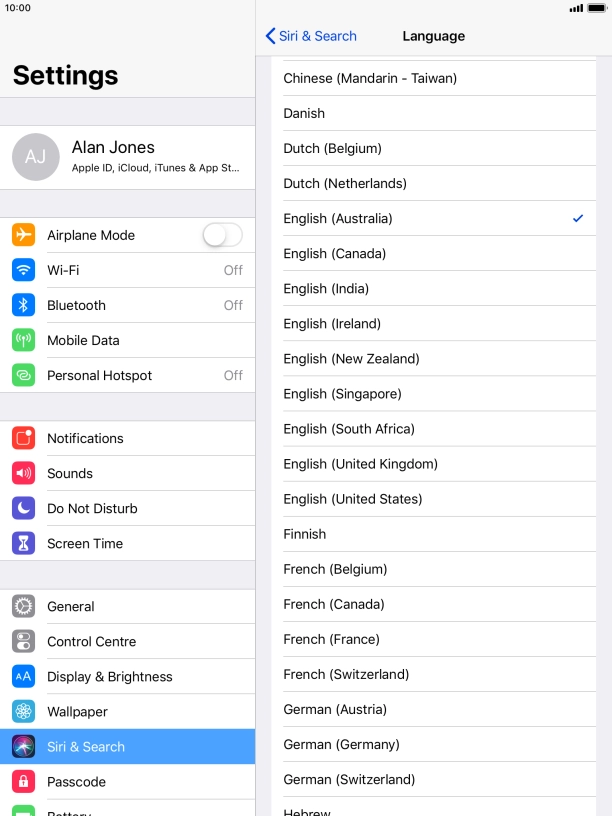Open Control Centre settings
Image resolution: width=612 pixels, height=816 pixels.
pos(128,642)
